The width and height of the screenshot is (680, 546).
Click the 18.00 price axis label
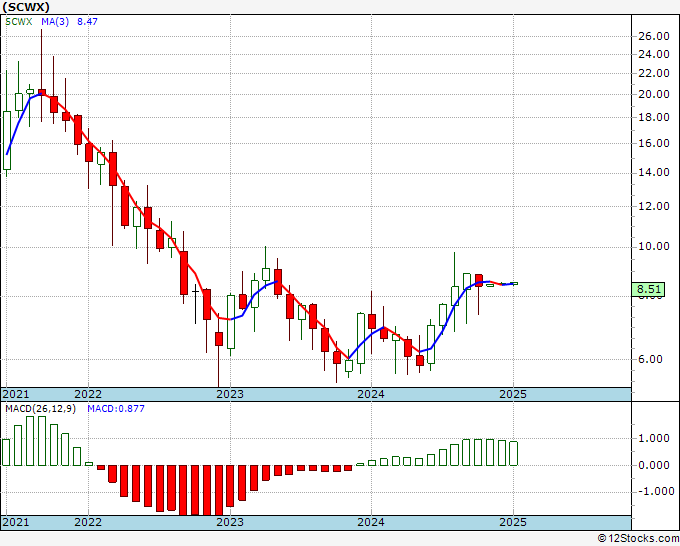654,117
